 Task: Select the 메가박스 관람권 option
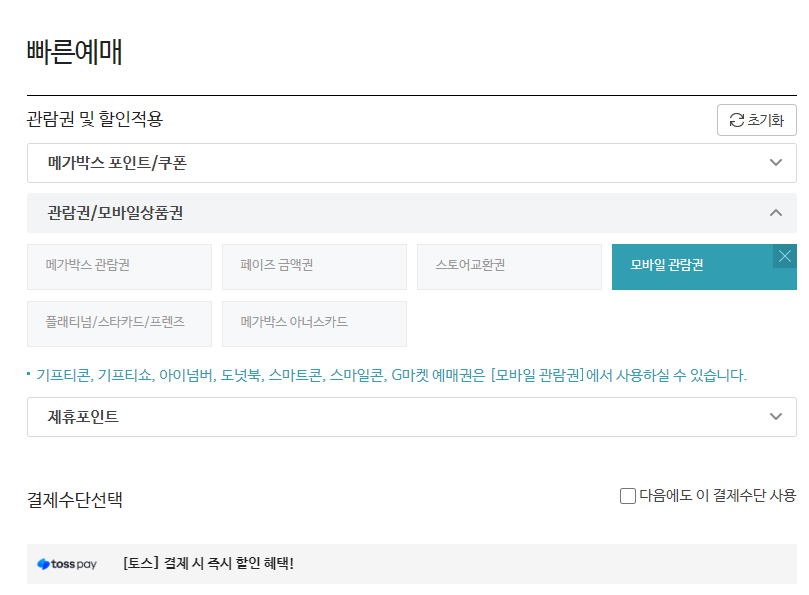(x=119, y=267)
